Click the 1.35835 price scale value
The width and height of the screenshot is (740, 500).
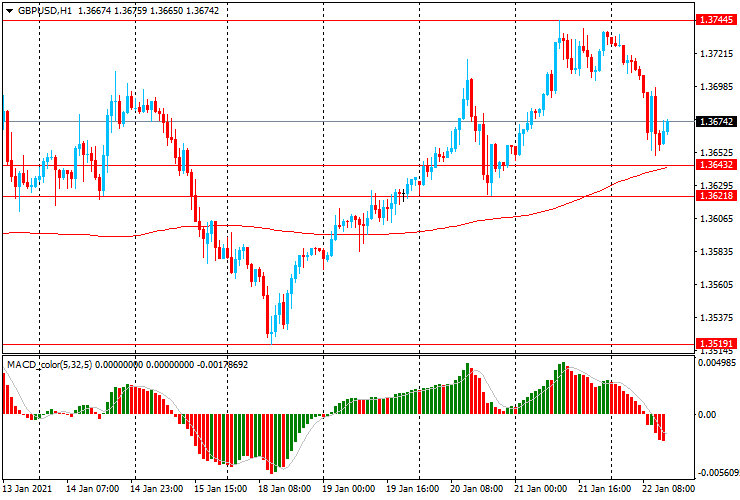click(x=717, y=252)
